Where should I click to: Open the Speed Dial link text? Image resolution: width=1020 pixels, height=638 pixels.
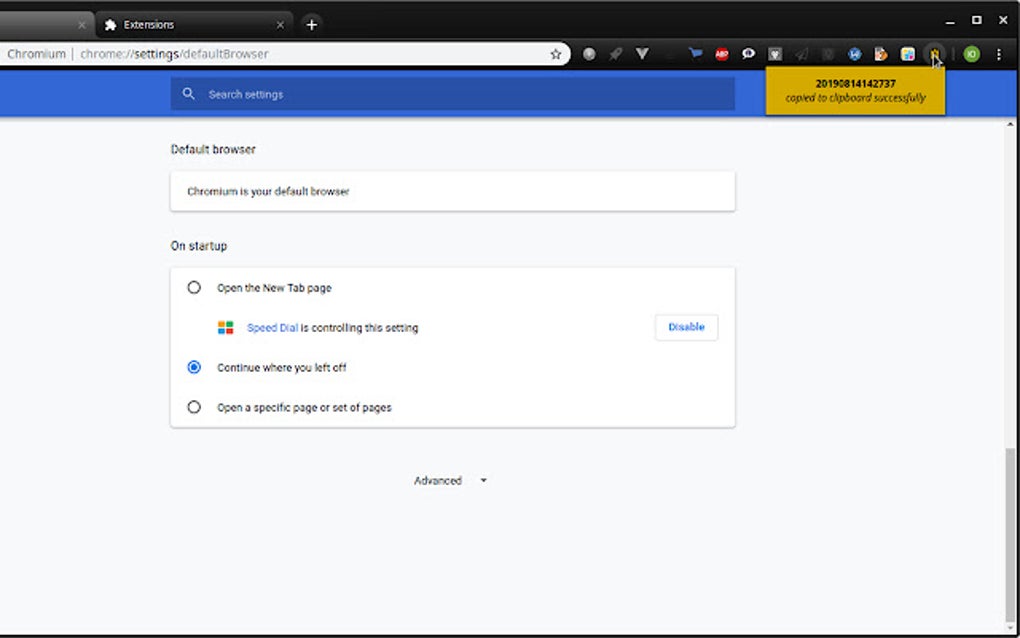(269, 327)
